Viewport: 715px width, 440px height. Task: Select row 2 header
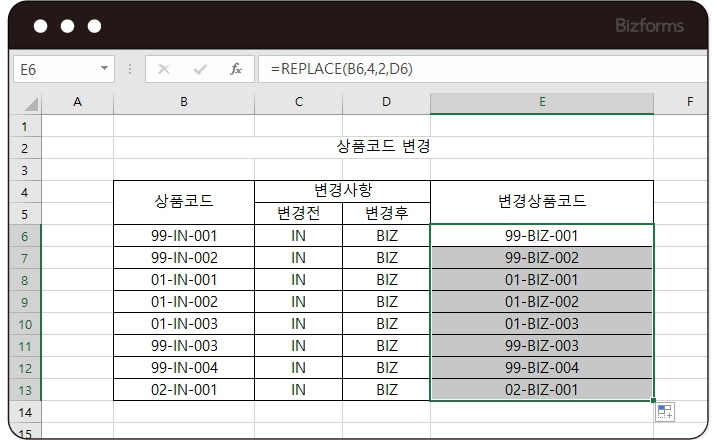pos(25,148)
